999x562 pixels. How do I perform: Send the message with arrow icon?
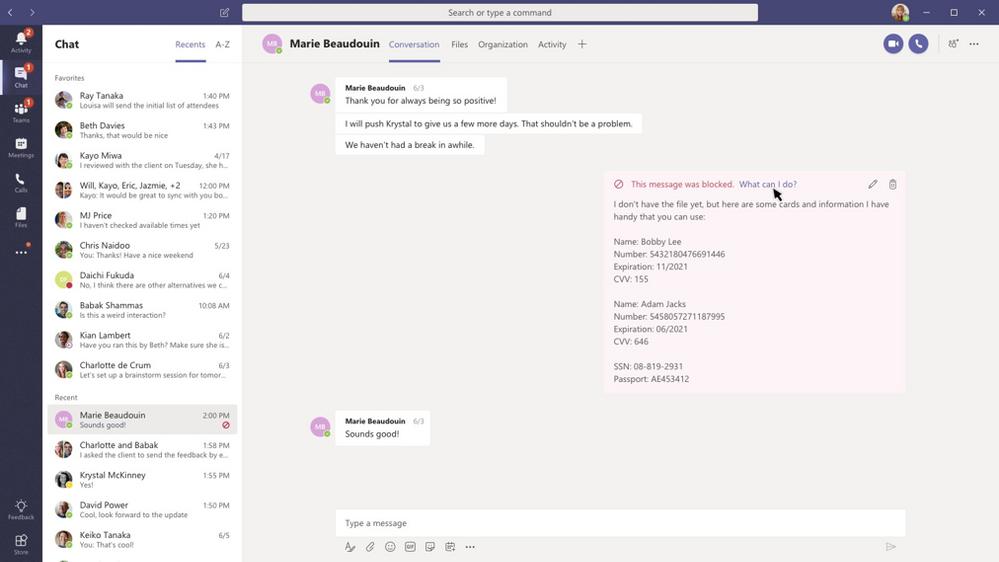[x=891, y=547]
